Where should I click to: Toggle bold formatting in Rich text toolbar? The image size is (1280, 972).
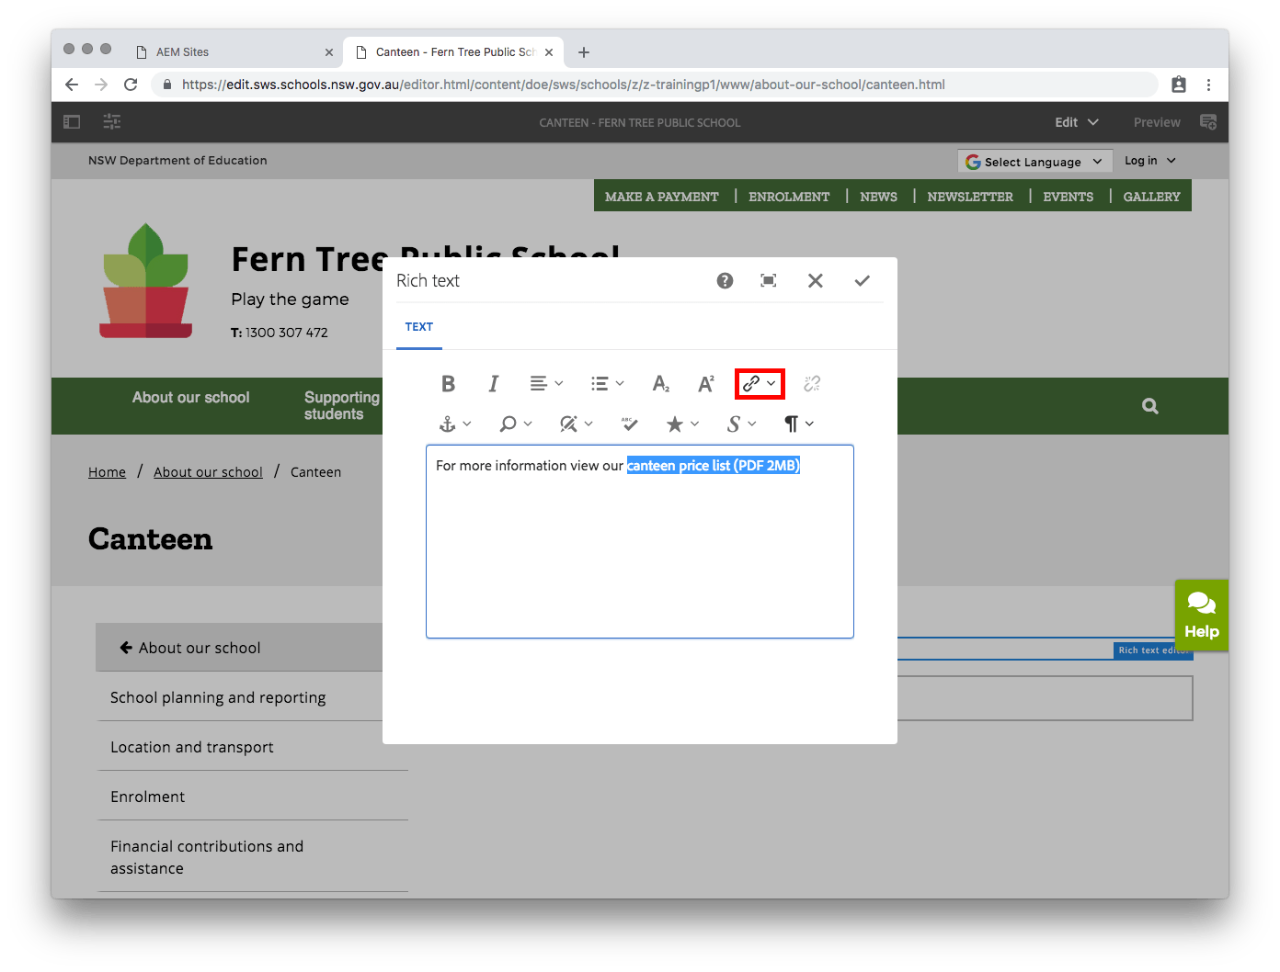tap(448, 384)
